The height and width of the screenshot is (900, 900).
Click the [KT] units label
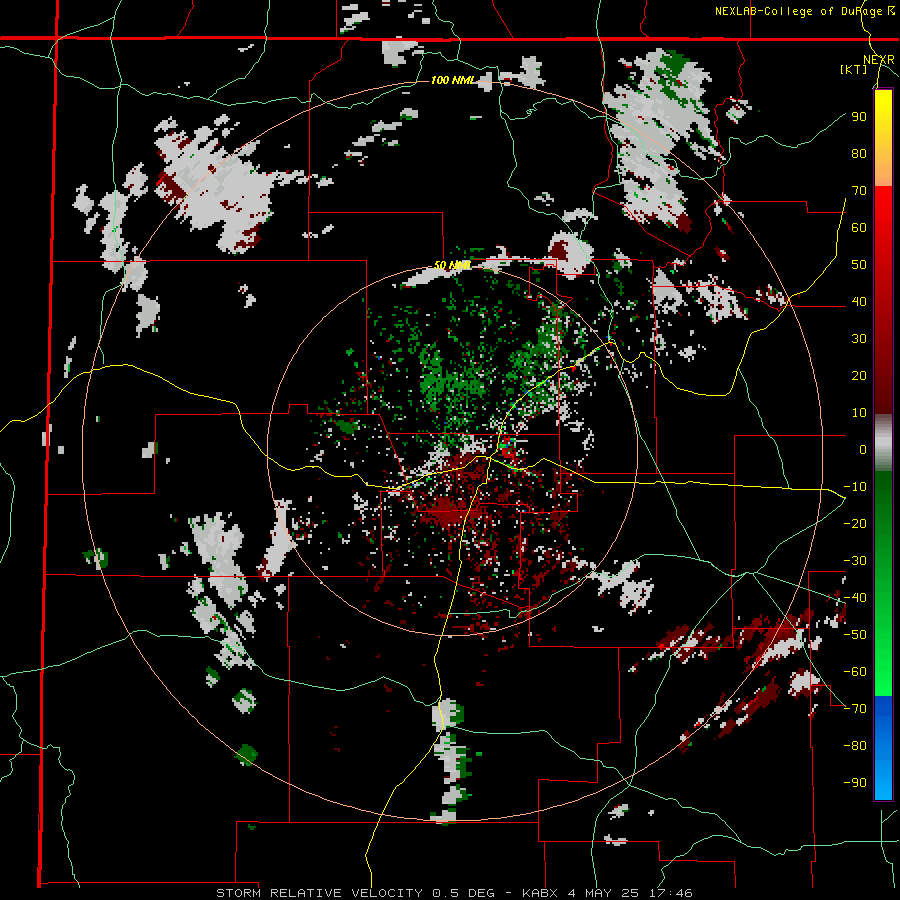point(854,69)
